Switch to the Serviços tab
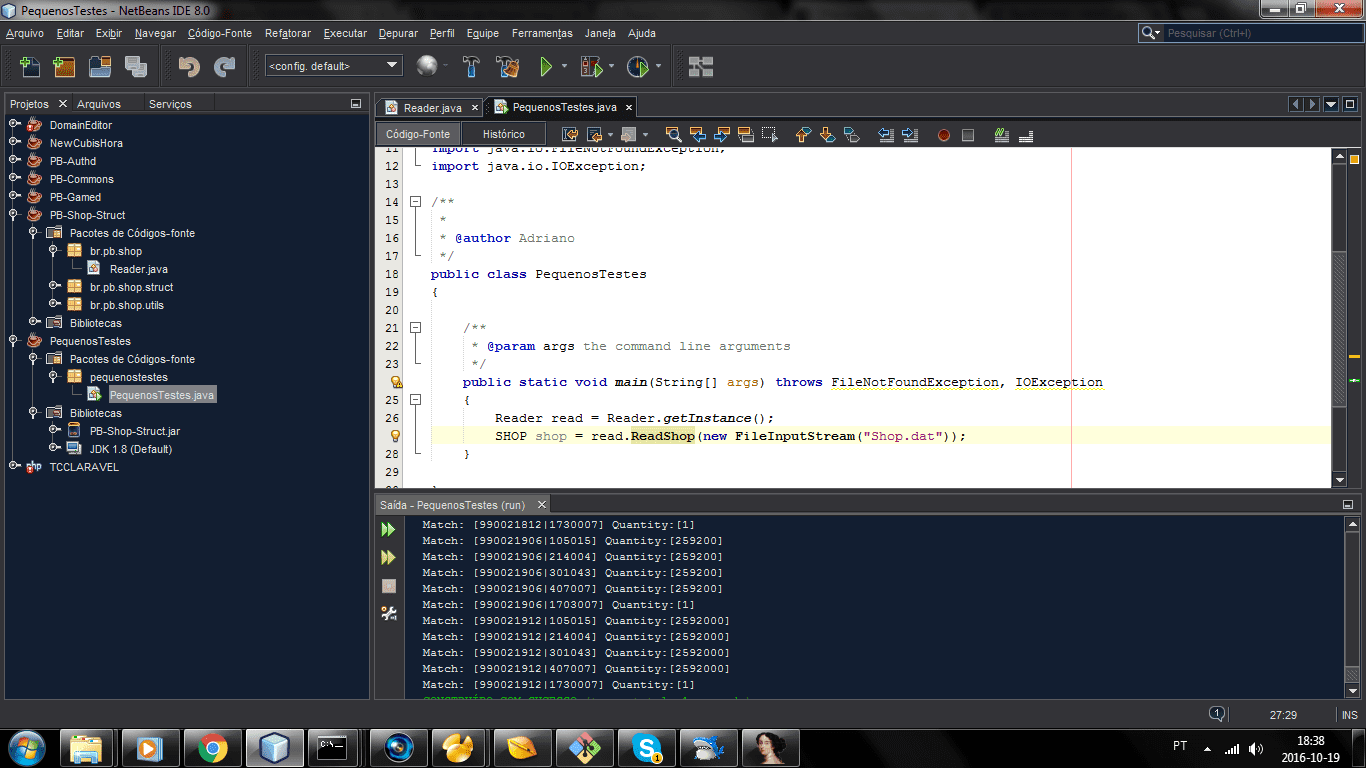The width and height of the screenshot is (1366, 768). tap(170, 104)
